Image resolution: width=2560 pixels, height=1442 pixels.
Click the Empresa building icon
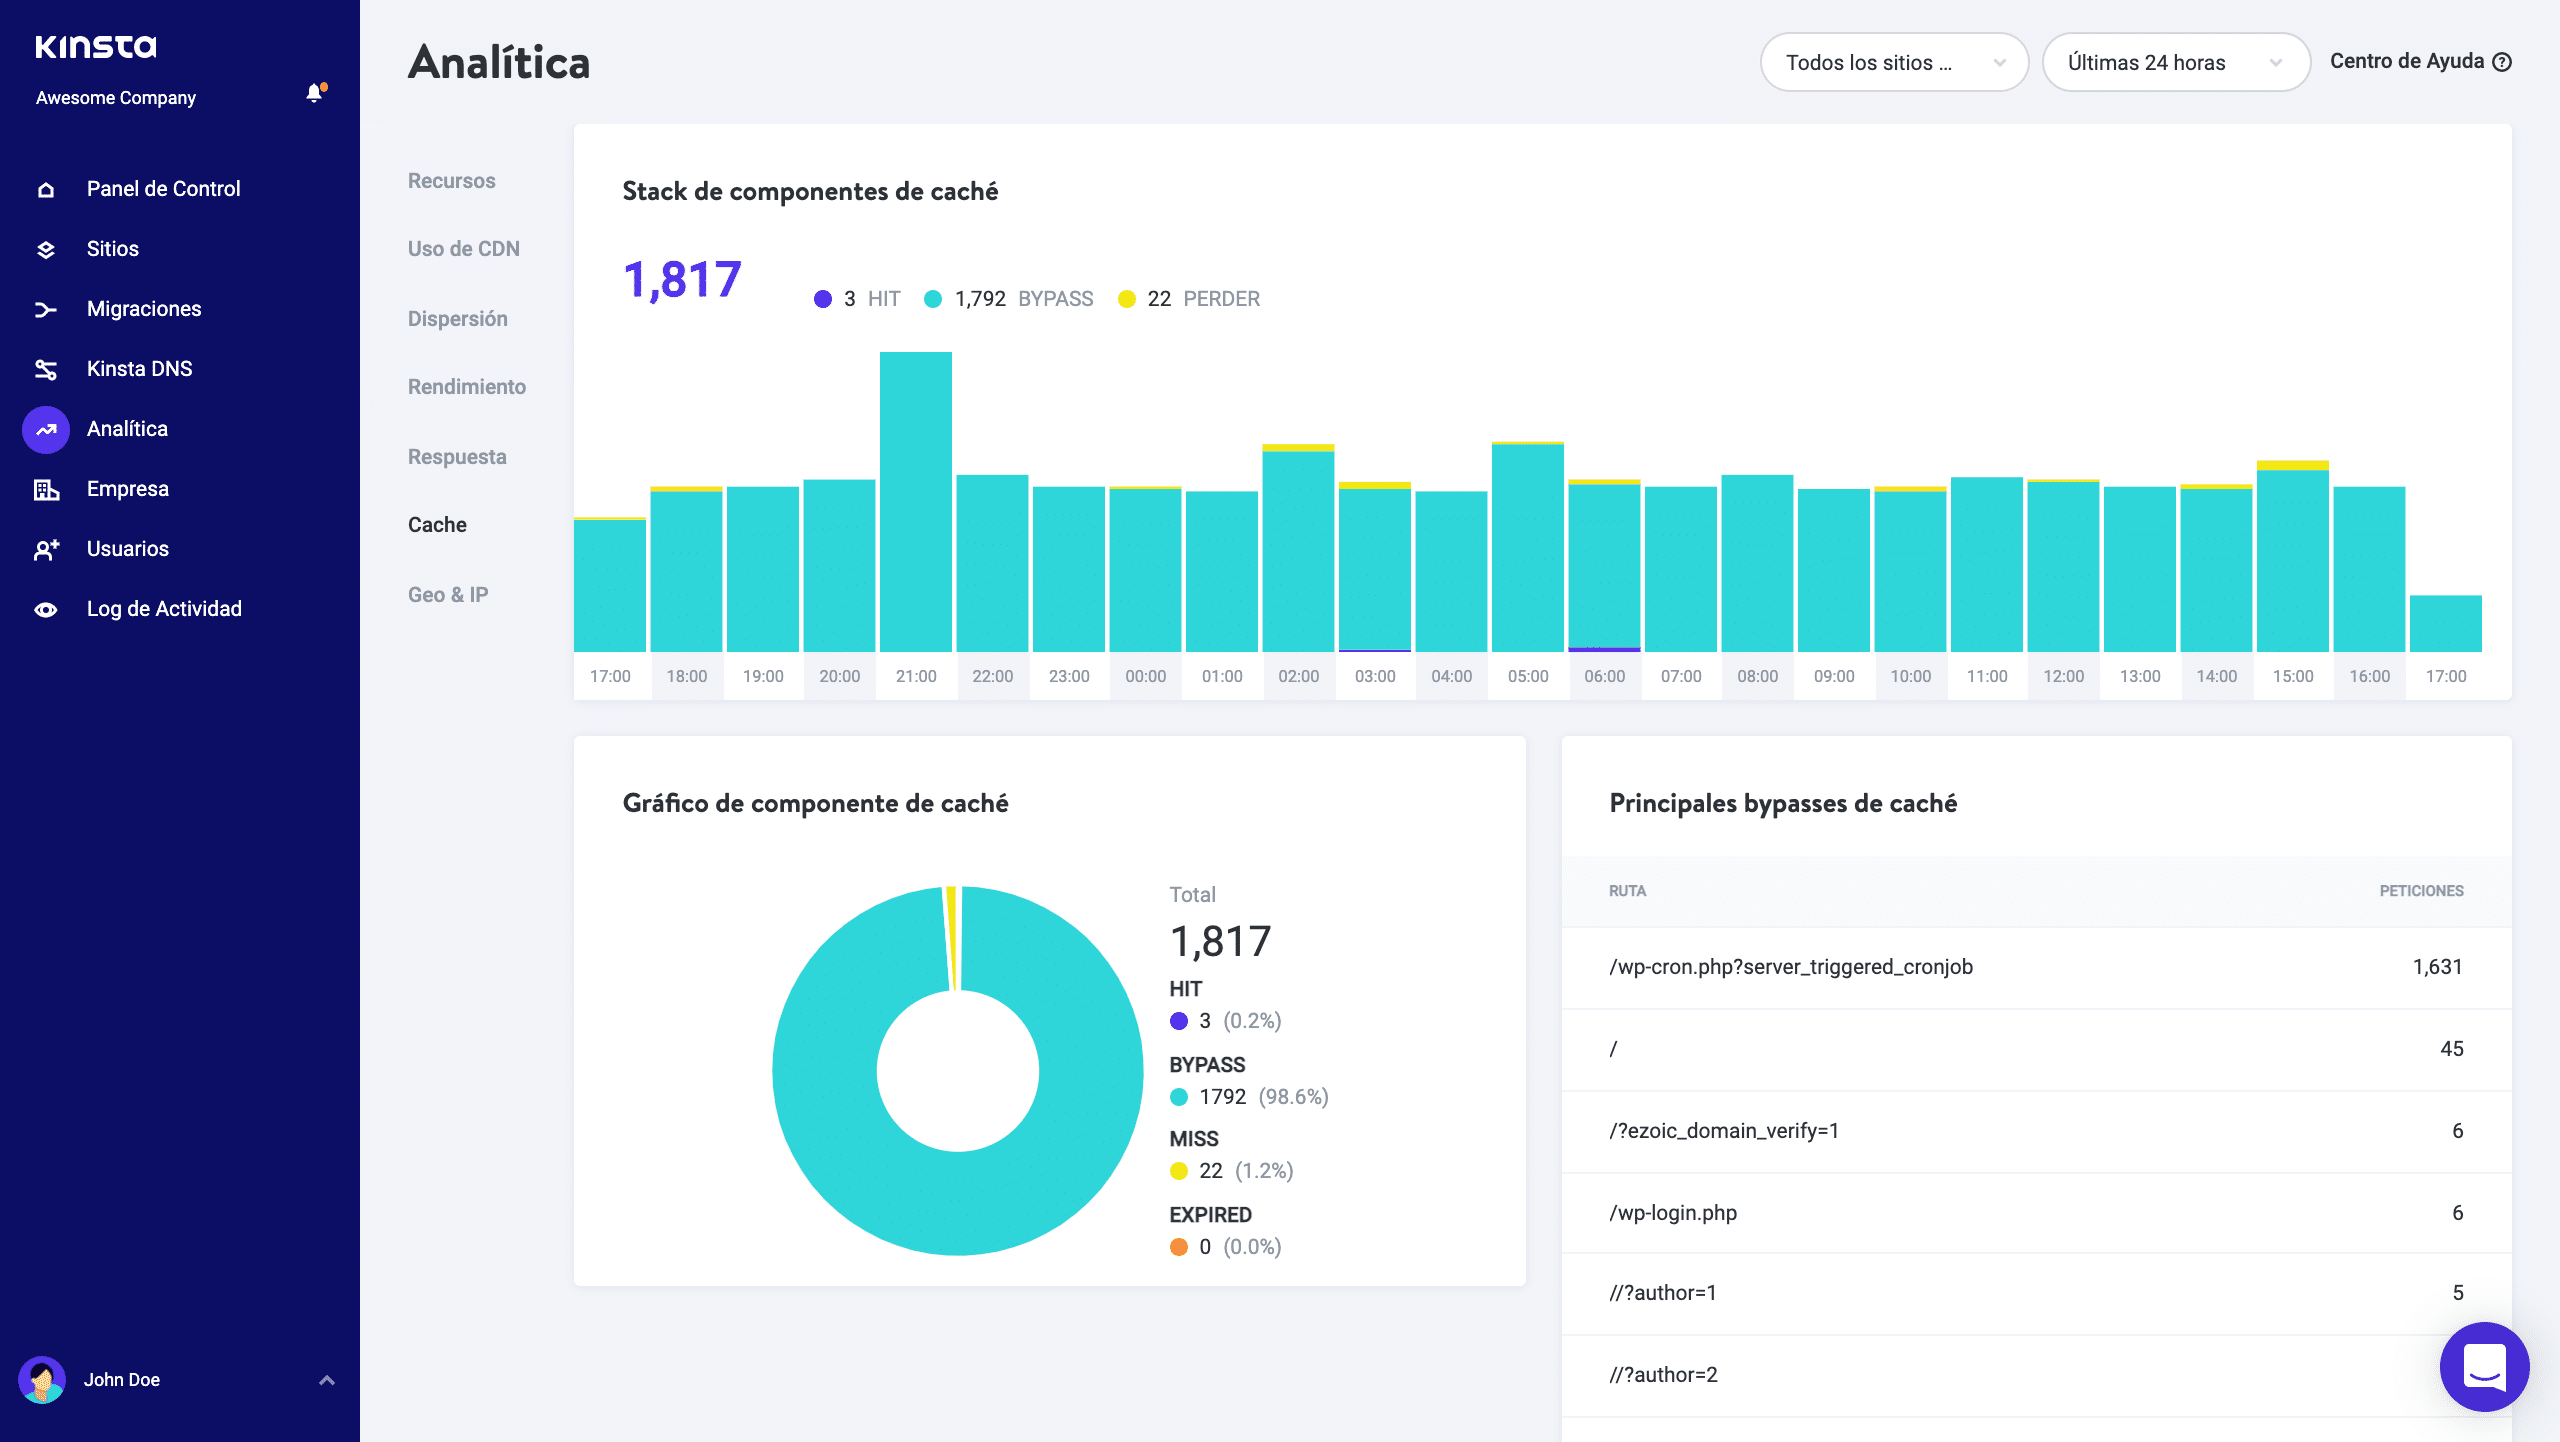coord(46,490)
